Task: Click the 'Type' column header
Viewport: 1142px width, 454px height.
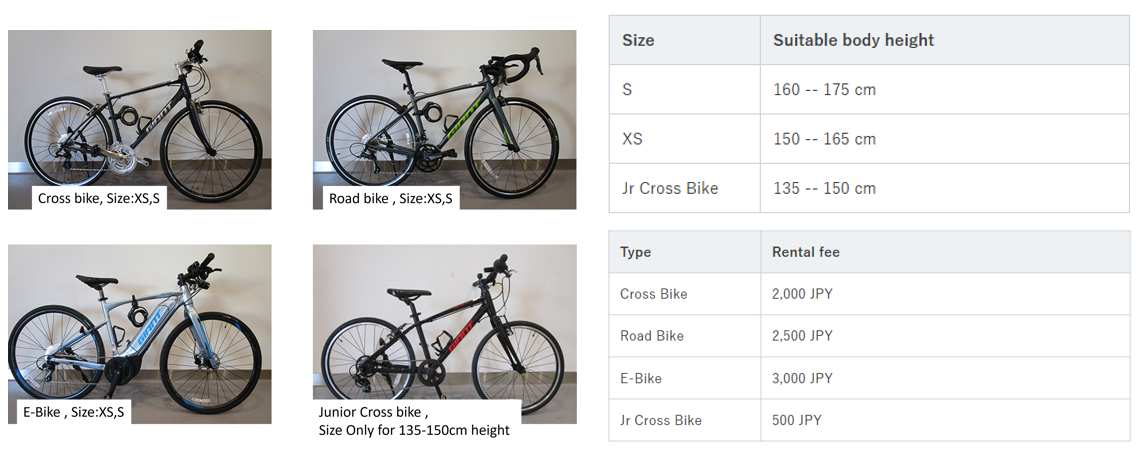Action: [635, 252]
